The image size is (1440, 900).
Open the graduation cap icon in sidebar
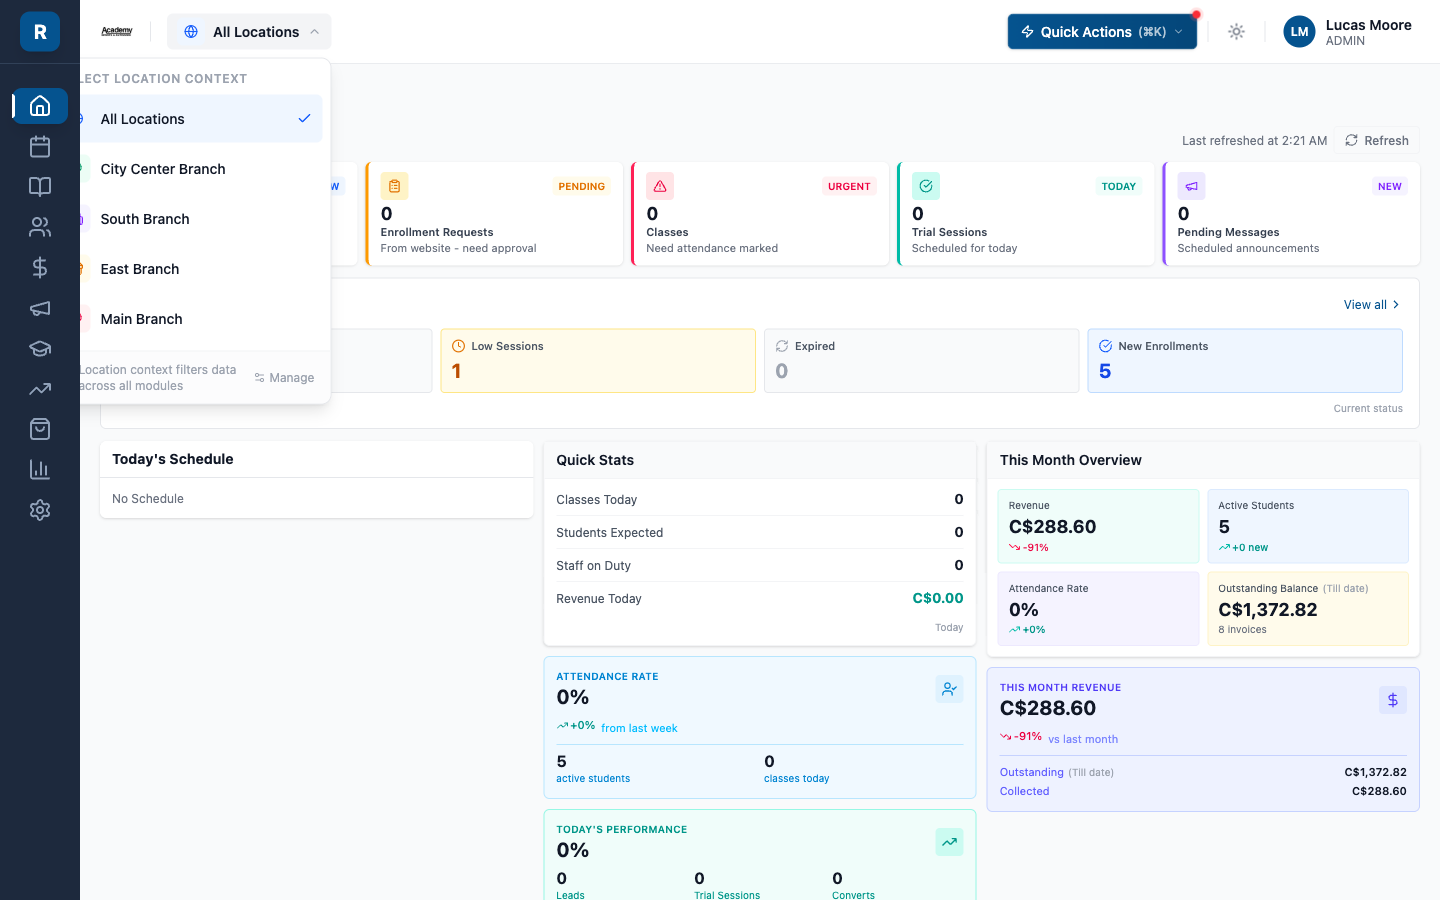point(40,348)
